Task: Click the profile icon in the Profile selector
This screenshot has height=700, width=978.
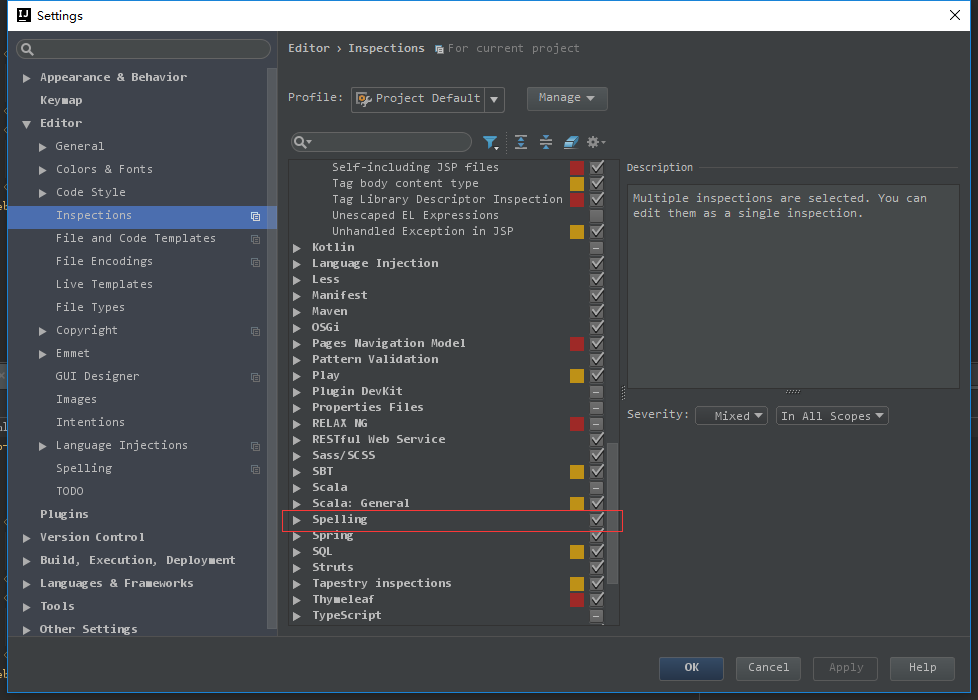Action: [x=366, y=99]
